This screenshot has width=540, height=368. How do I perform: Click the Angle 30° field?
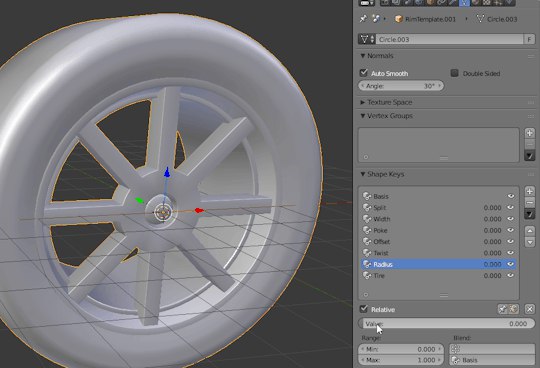[401, 86]
